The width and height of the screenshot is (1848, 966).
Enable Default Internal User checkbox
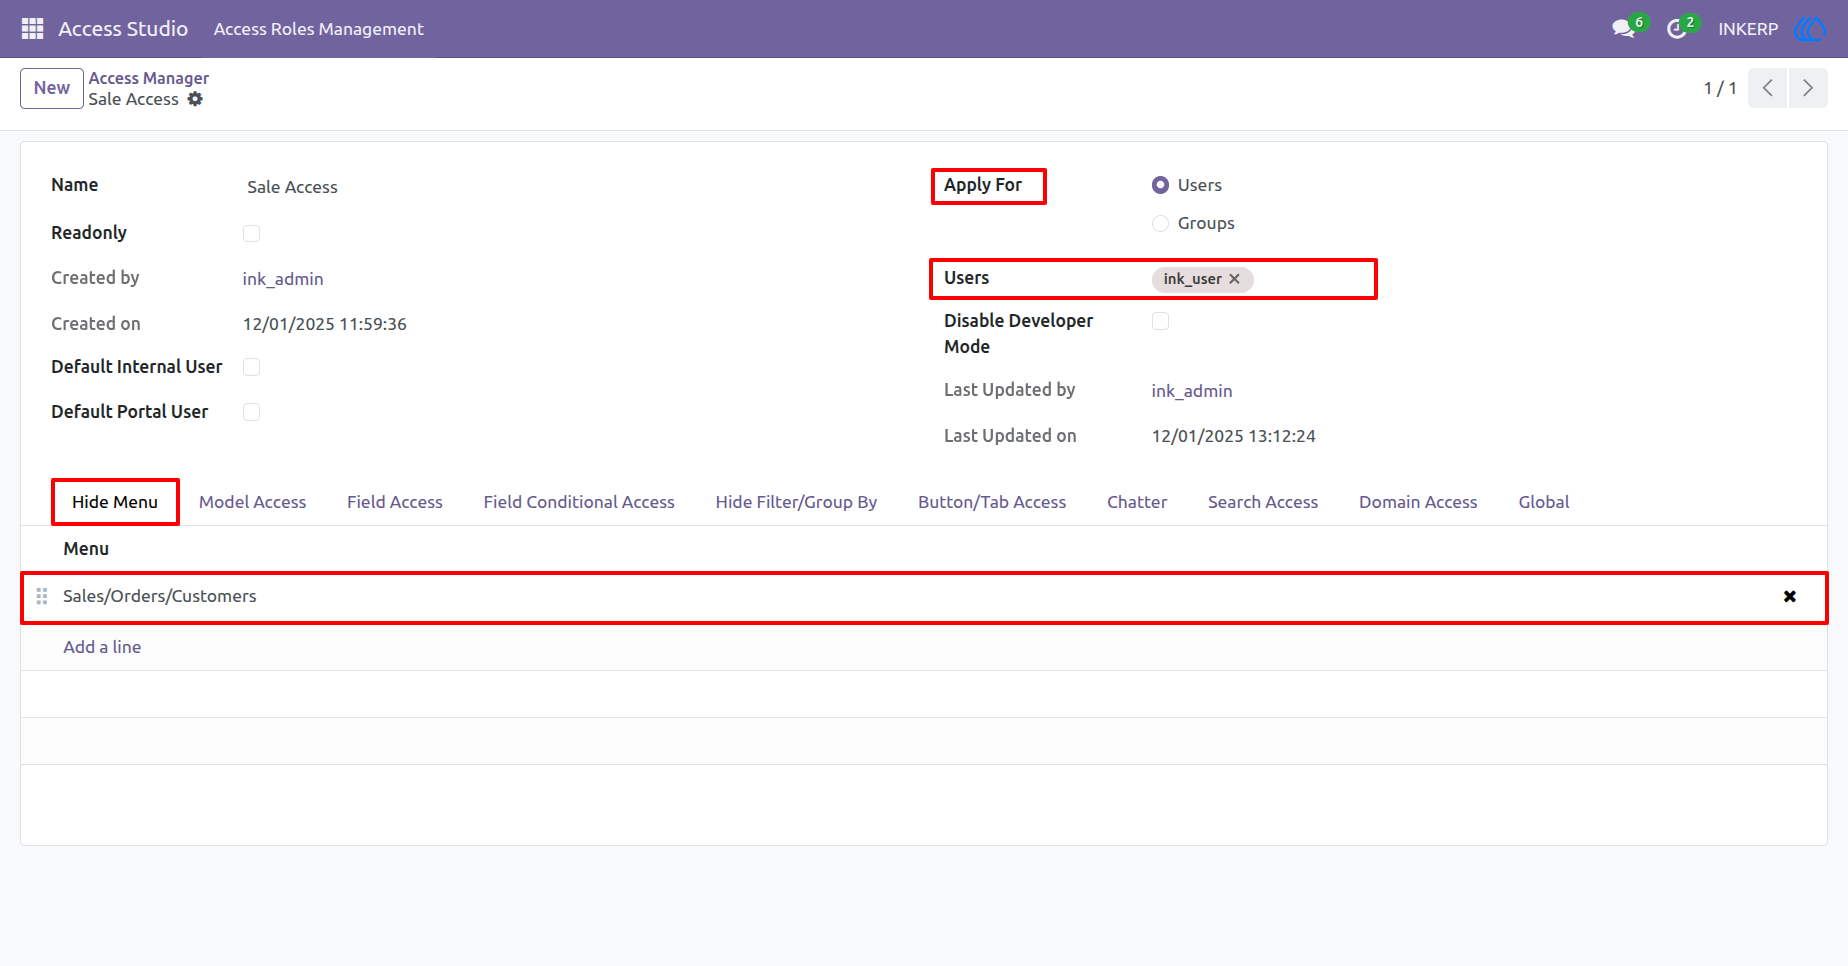(251, 367)
